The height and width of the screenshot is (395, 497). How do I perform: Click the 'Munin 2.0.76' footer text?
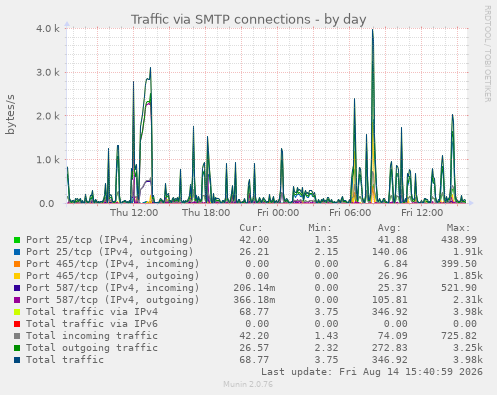click(248, 384)
